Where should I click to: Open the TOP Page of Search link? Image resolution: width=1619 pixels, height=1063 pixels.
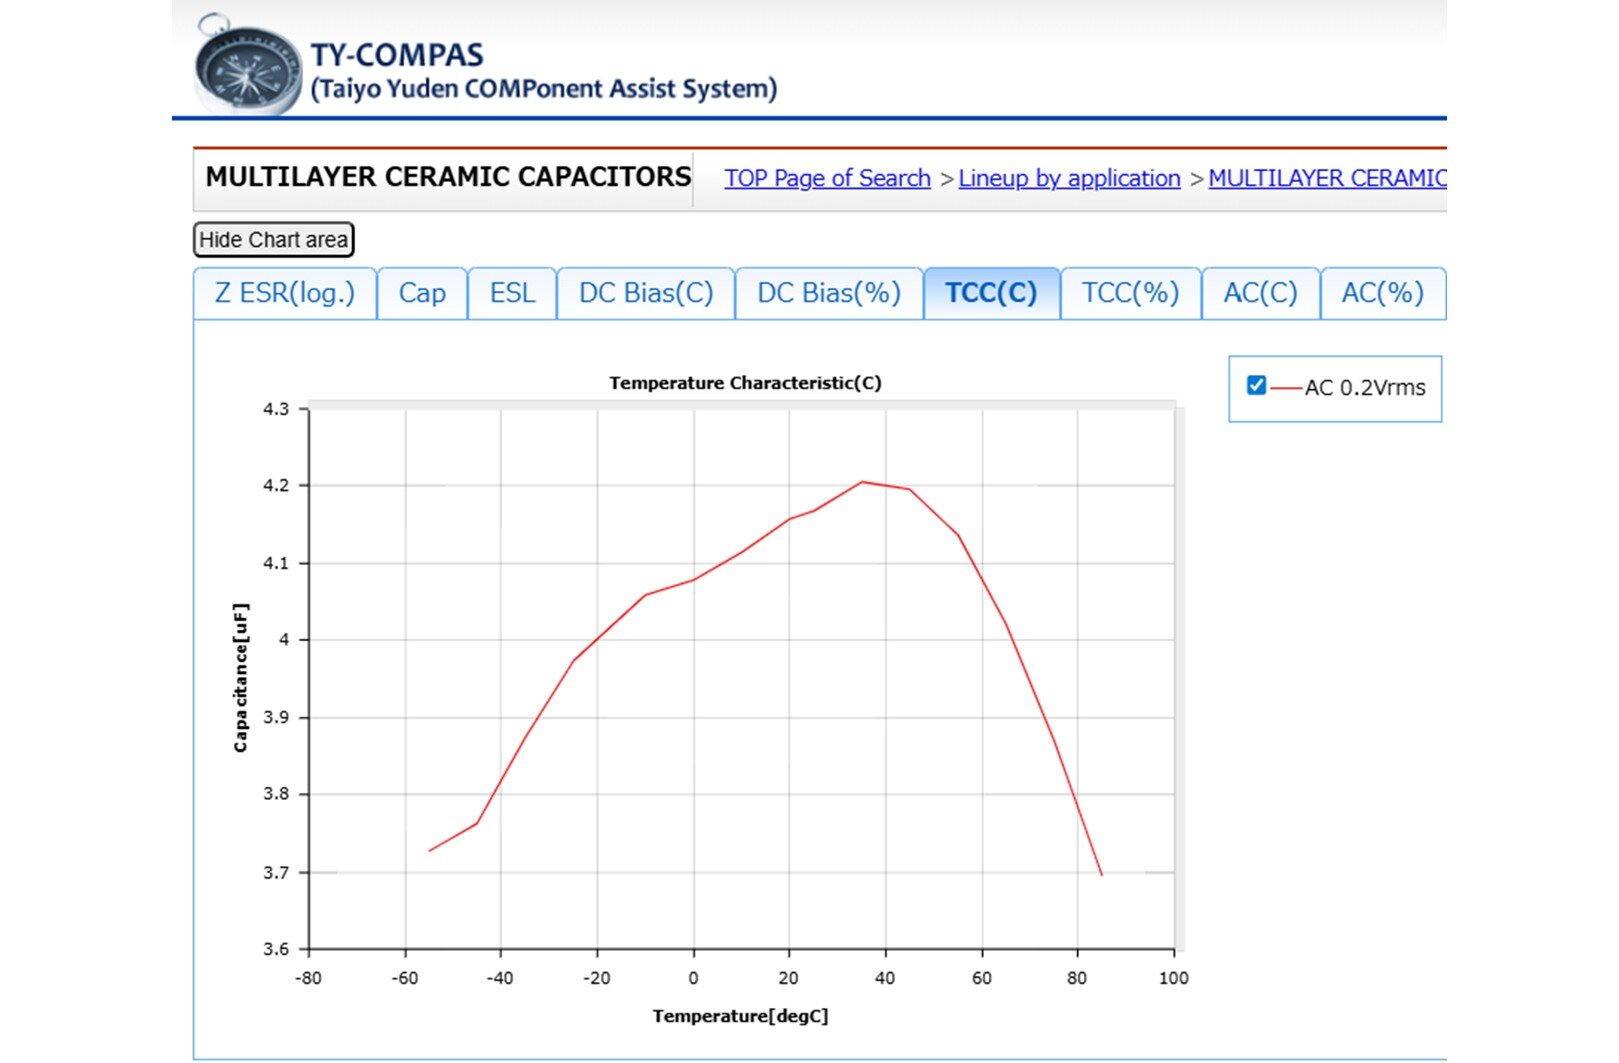click(827, 178)
